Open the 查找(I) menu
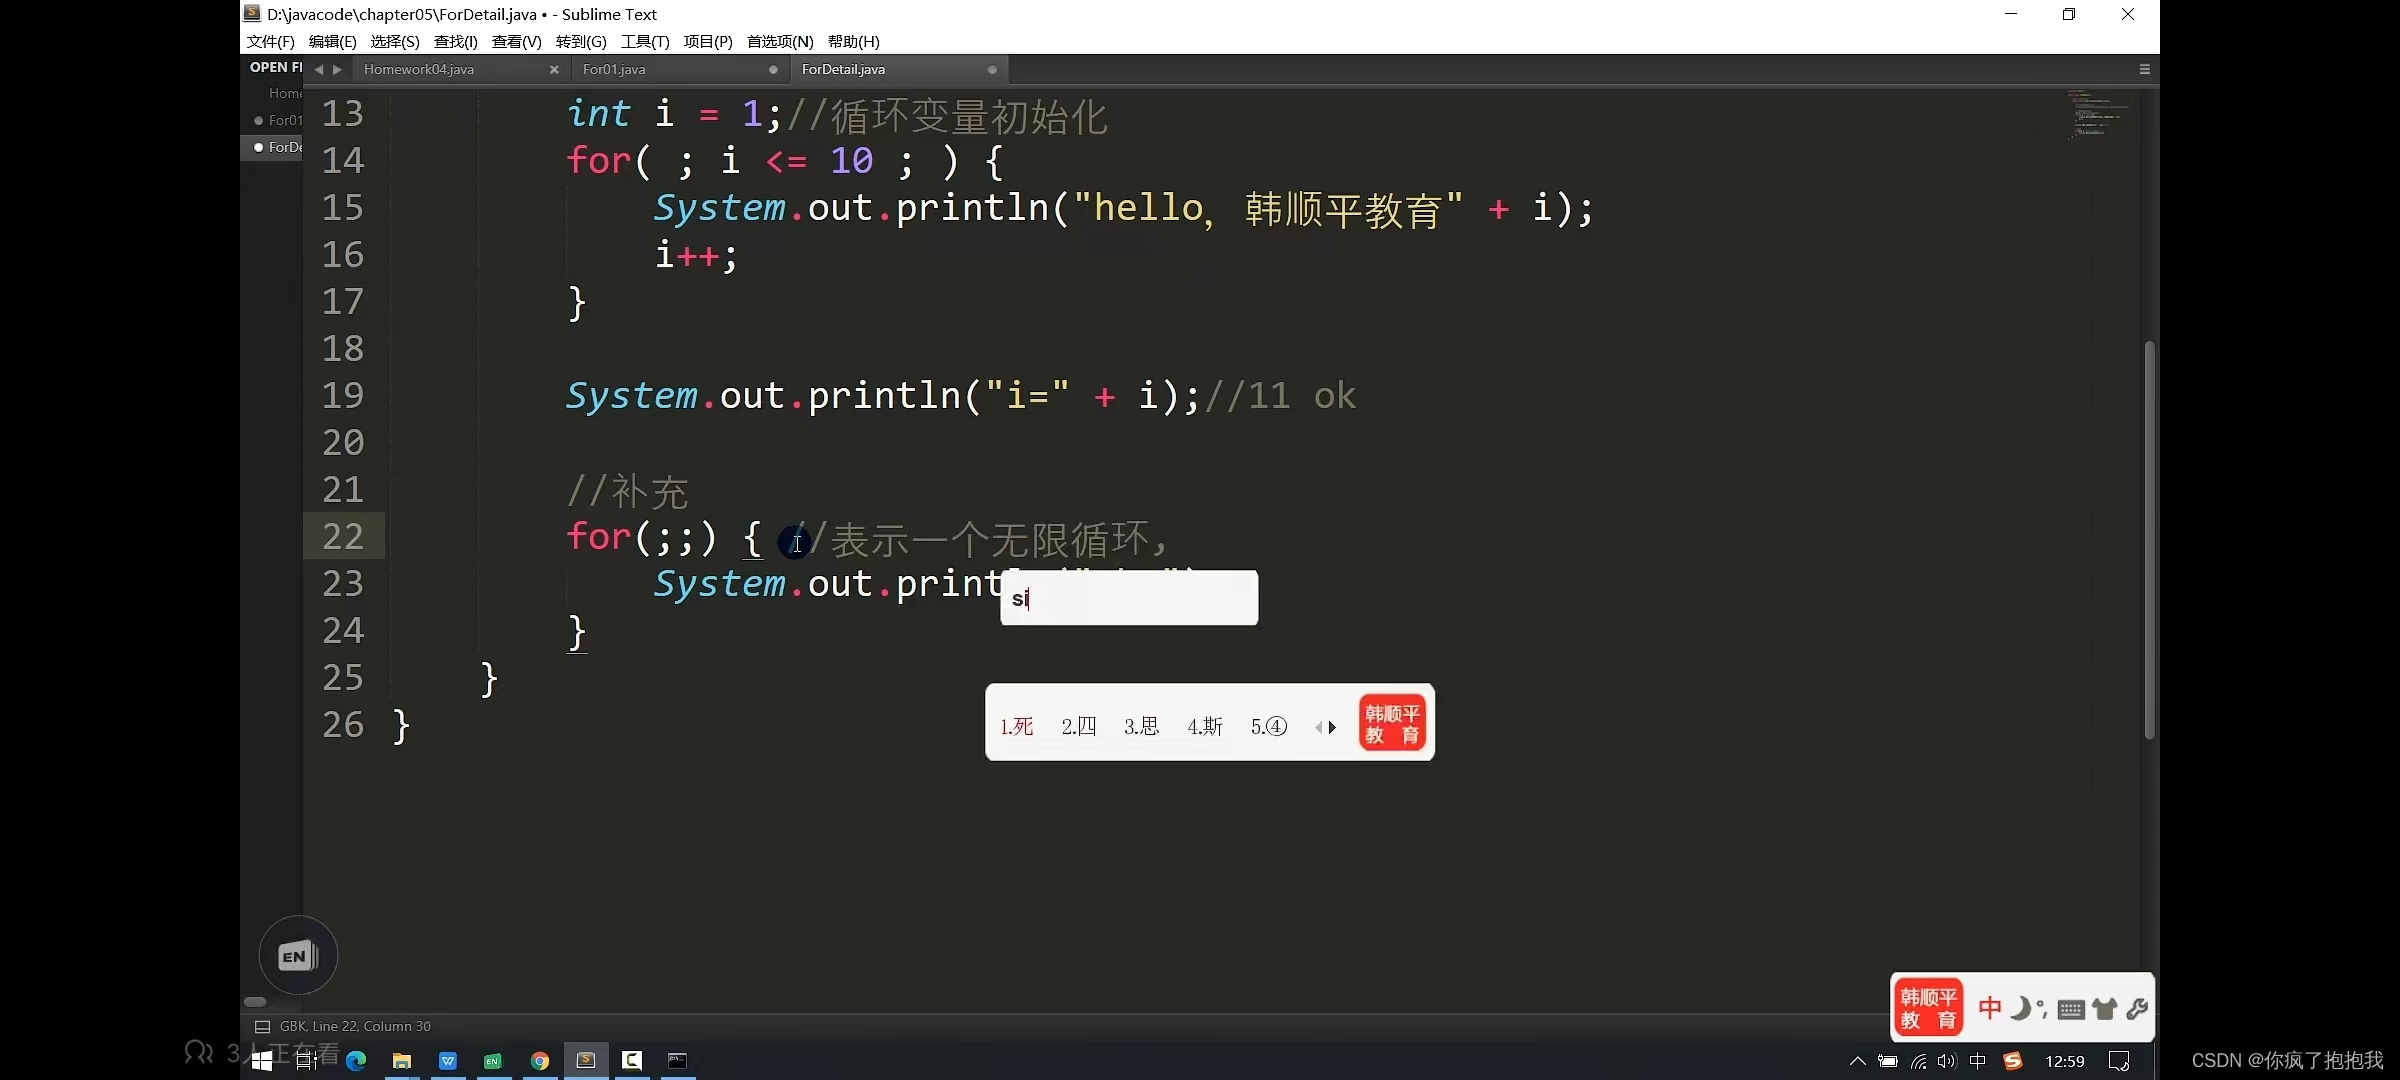The width and height of the screenshot is (2400, 1080). (455, 41)
